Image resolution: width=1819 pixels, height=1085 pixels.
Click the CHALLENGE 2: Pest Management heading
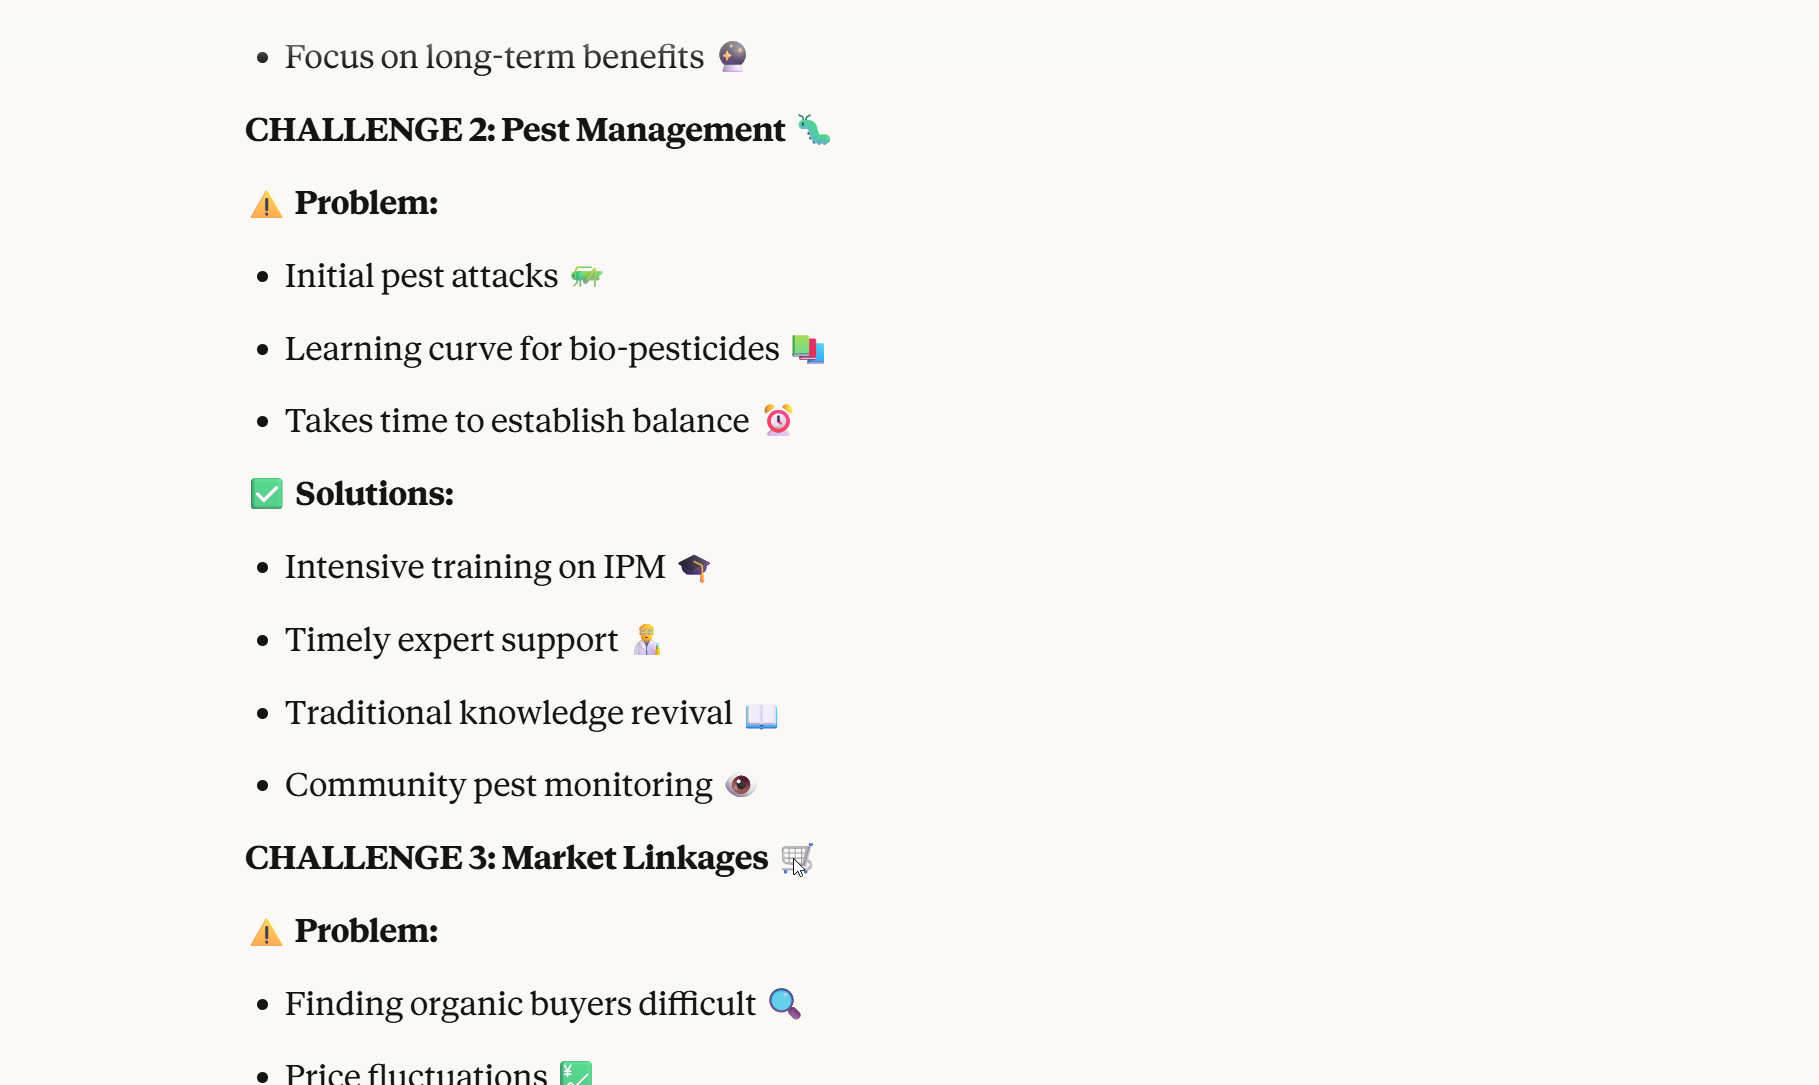(x=515, y=130)
